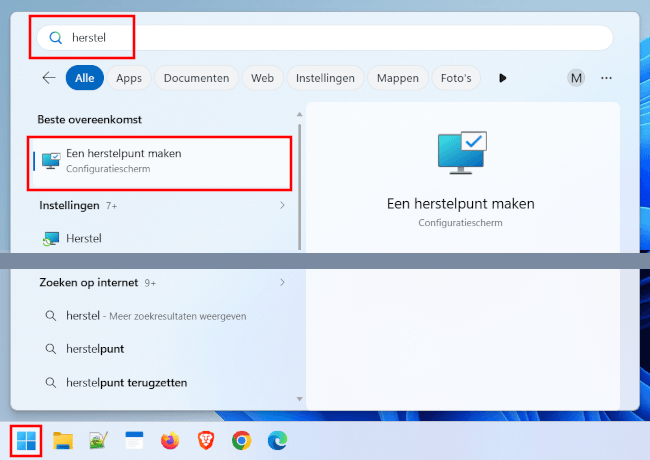
Task: Click magnifier icon beside herstelpunt terugzetten
Action: point(51,382)
